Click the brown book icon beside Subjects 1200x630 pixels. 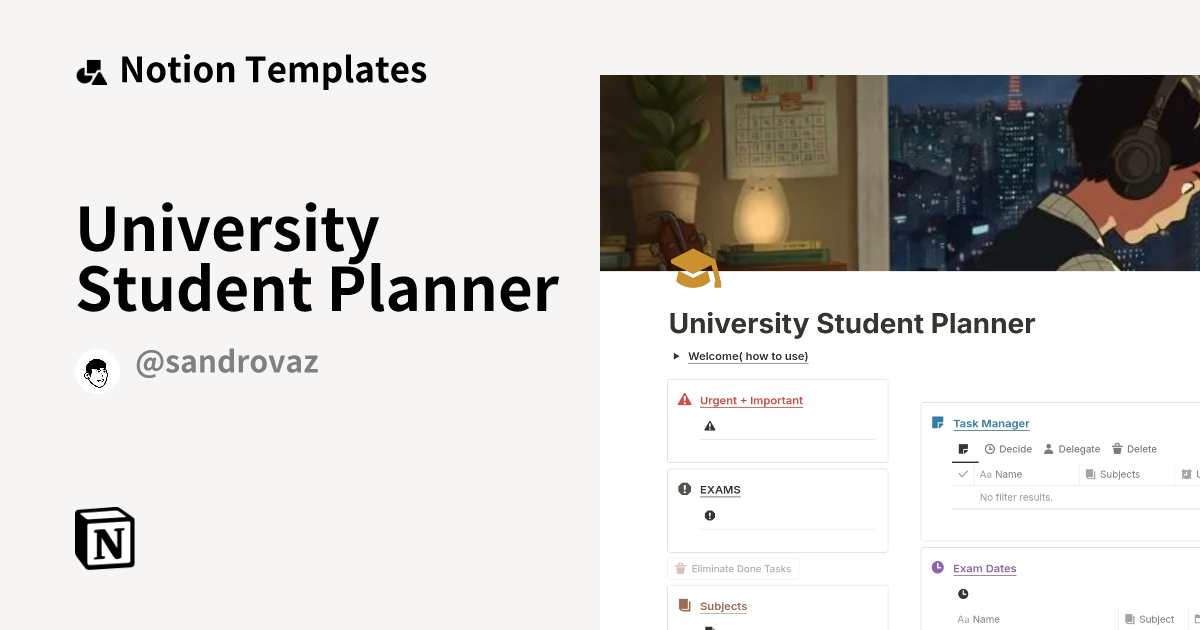tap(684, 605)
